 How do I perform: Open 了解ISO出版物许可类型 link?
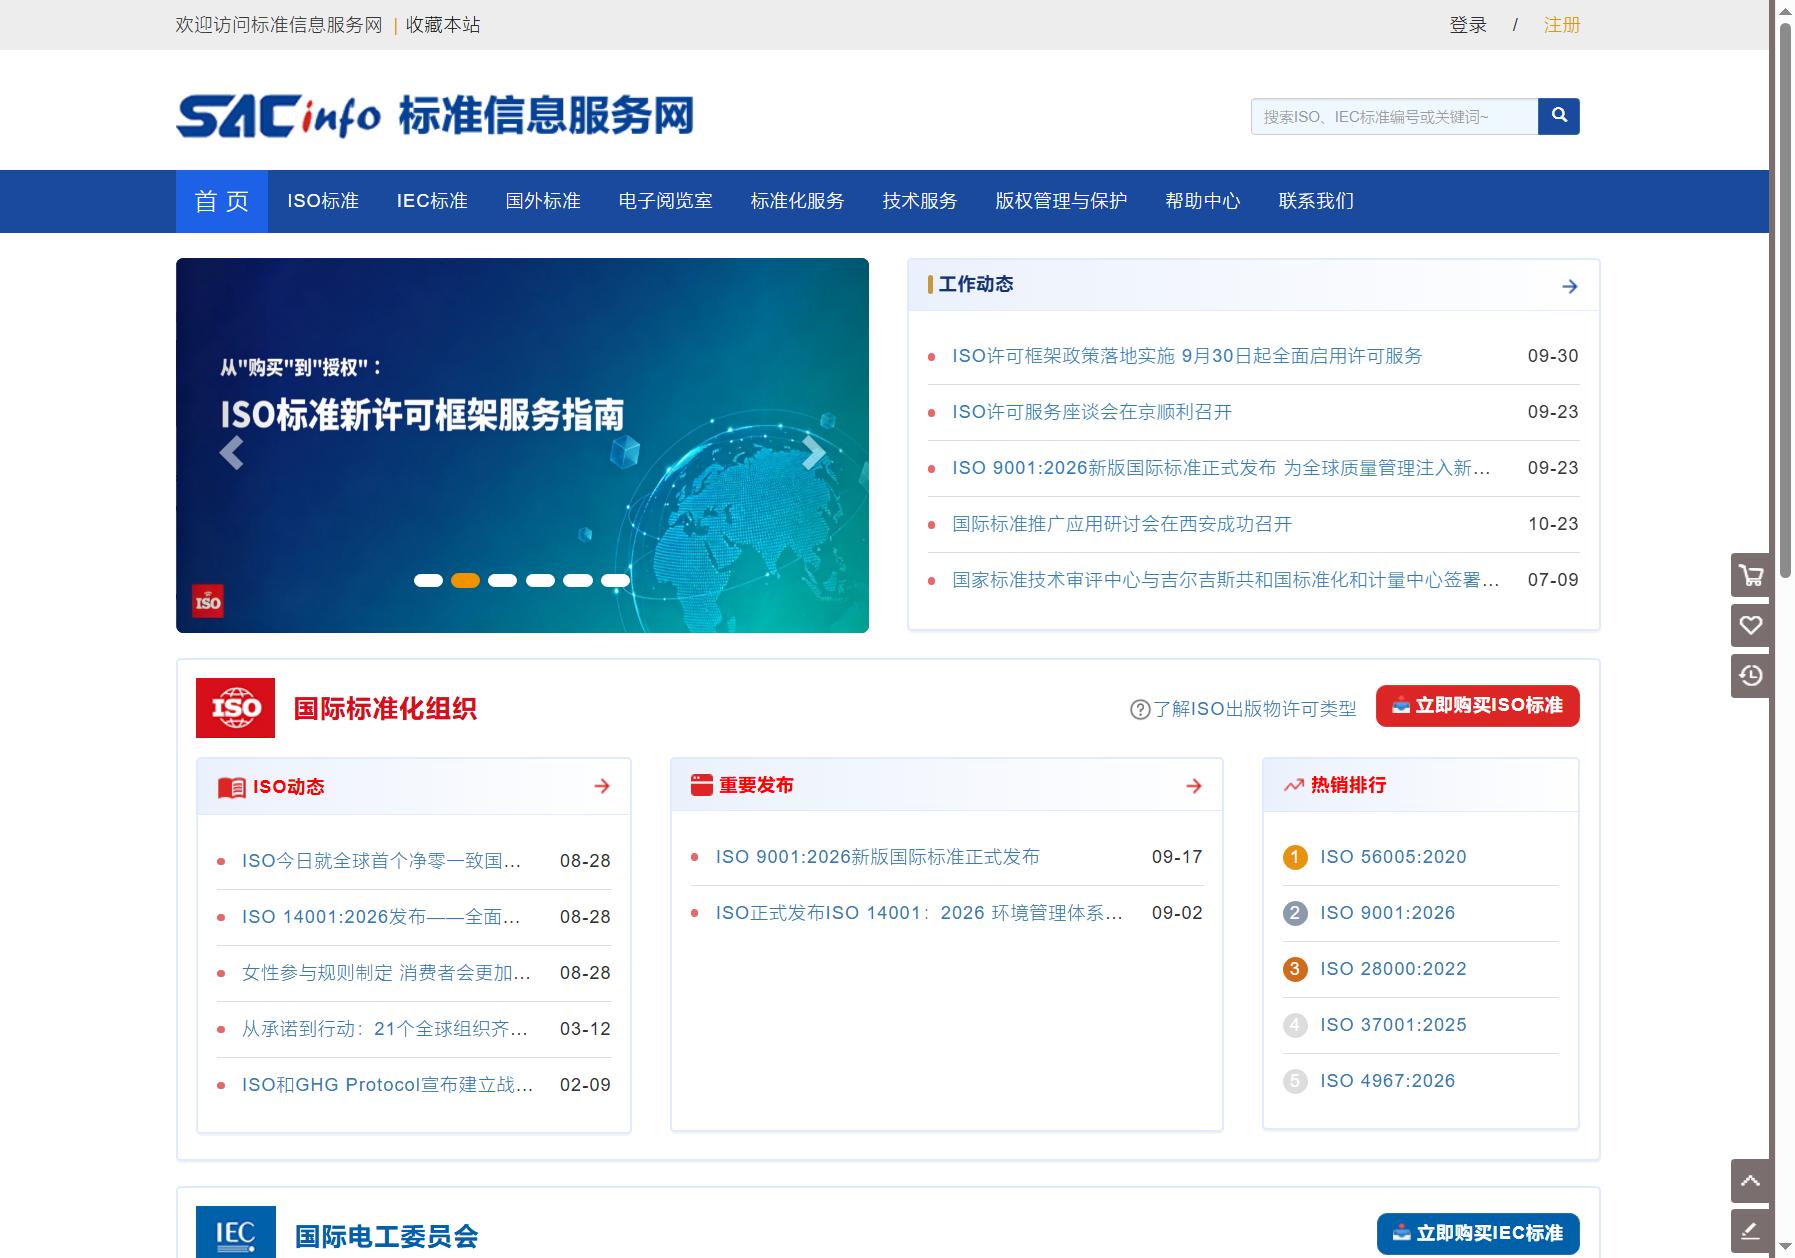(1255, 709)
